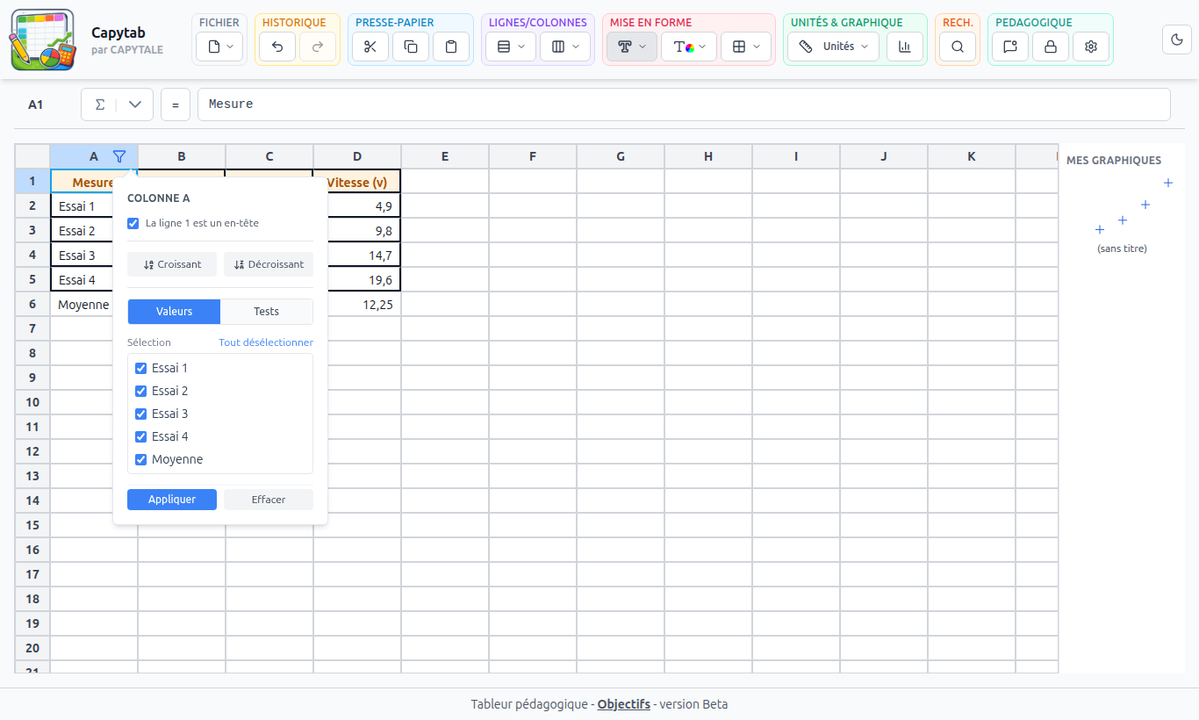Open the columns options dropdown
The height and width of the screenshot is (720, 1199).
coord(565,47)
